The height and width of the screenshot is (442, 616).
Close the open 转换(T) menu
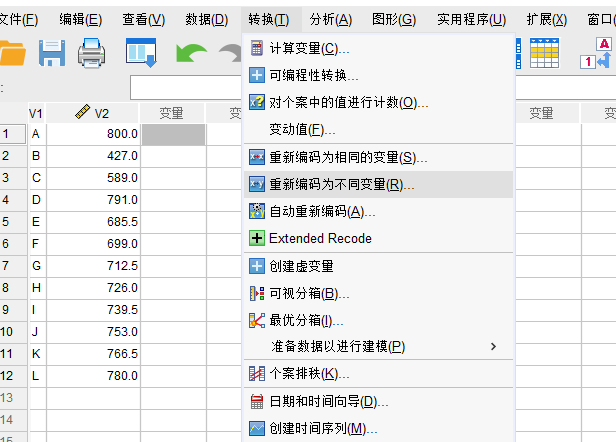tap(269, 19)
